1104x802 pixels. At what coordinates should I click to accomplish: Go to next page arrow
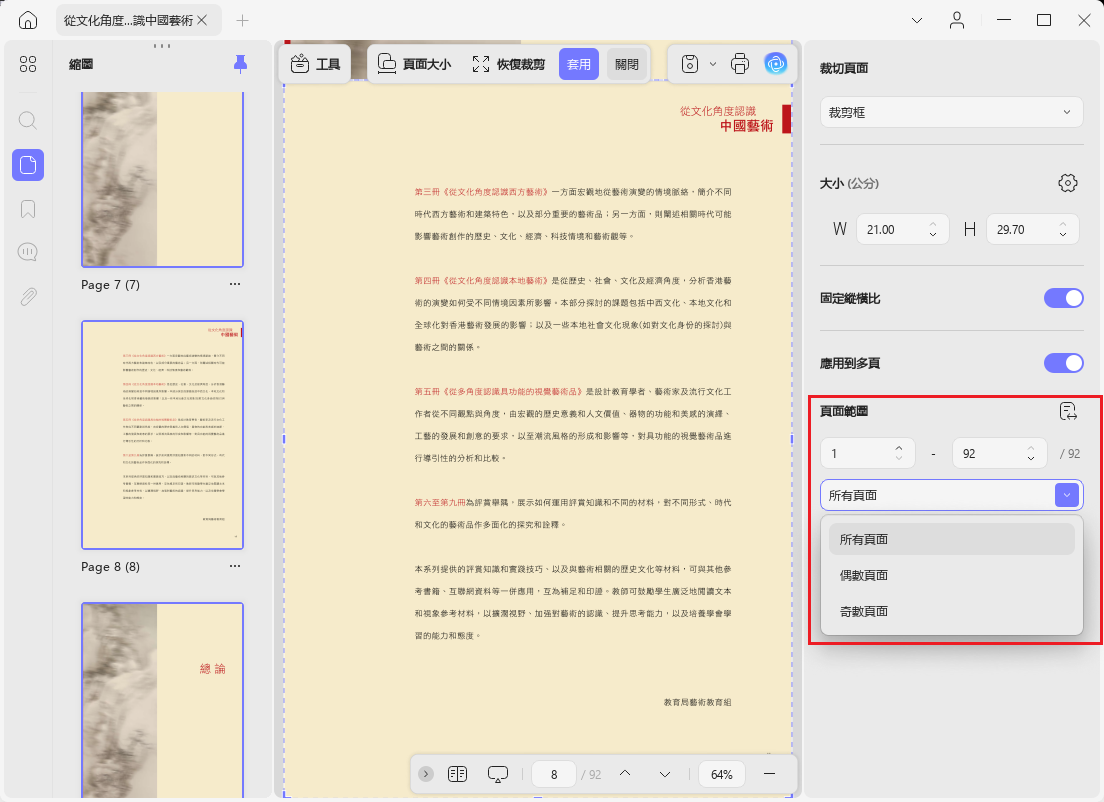click(665, 774)
